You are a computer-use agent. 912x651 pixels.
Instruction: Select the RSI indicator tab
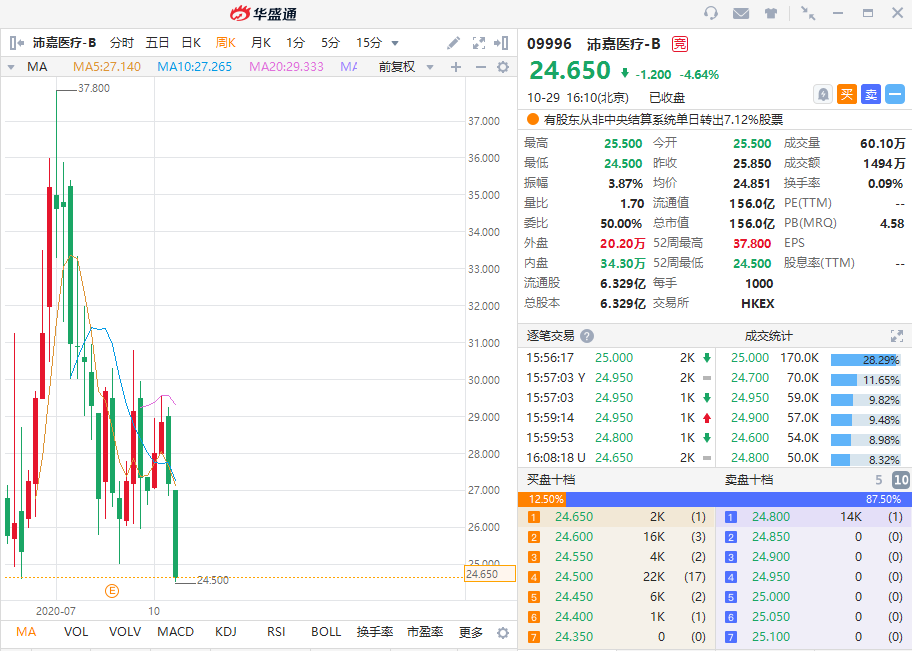click(276, 632)
